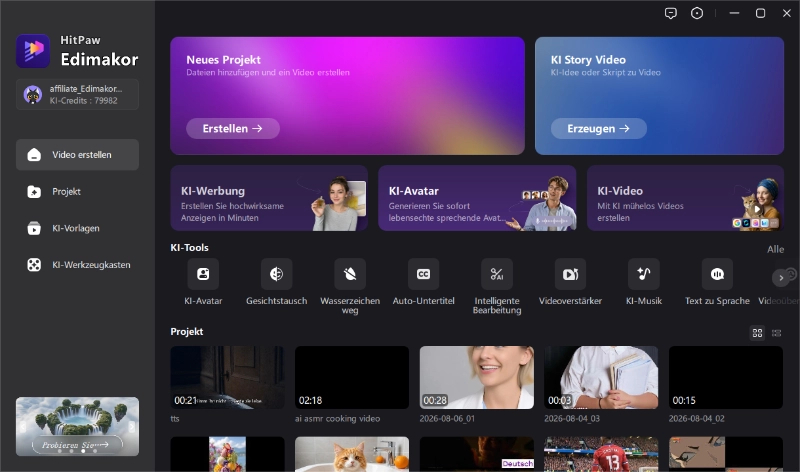
Task: Click the circular menu icon in title bar
Action: 697,13
